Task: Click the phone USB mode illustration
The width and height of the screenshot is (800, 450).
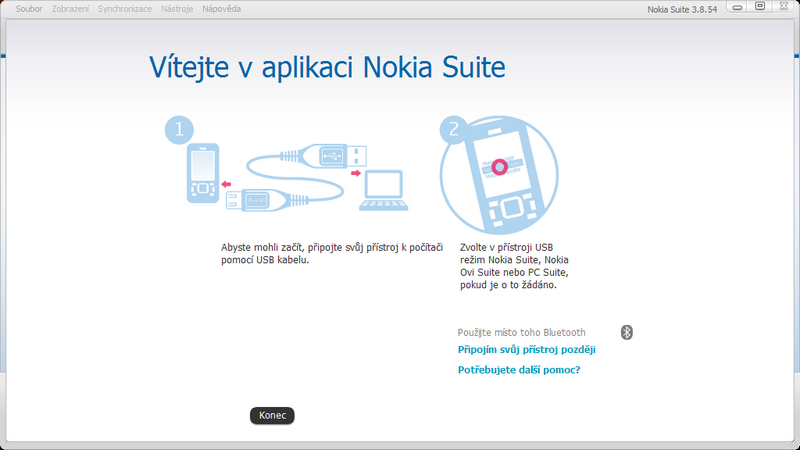Action: pos(499,174)
